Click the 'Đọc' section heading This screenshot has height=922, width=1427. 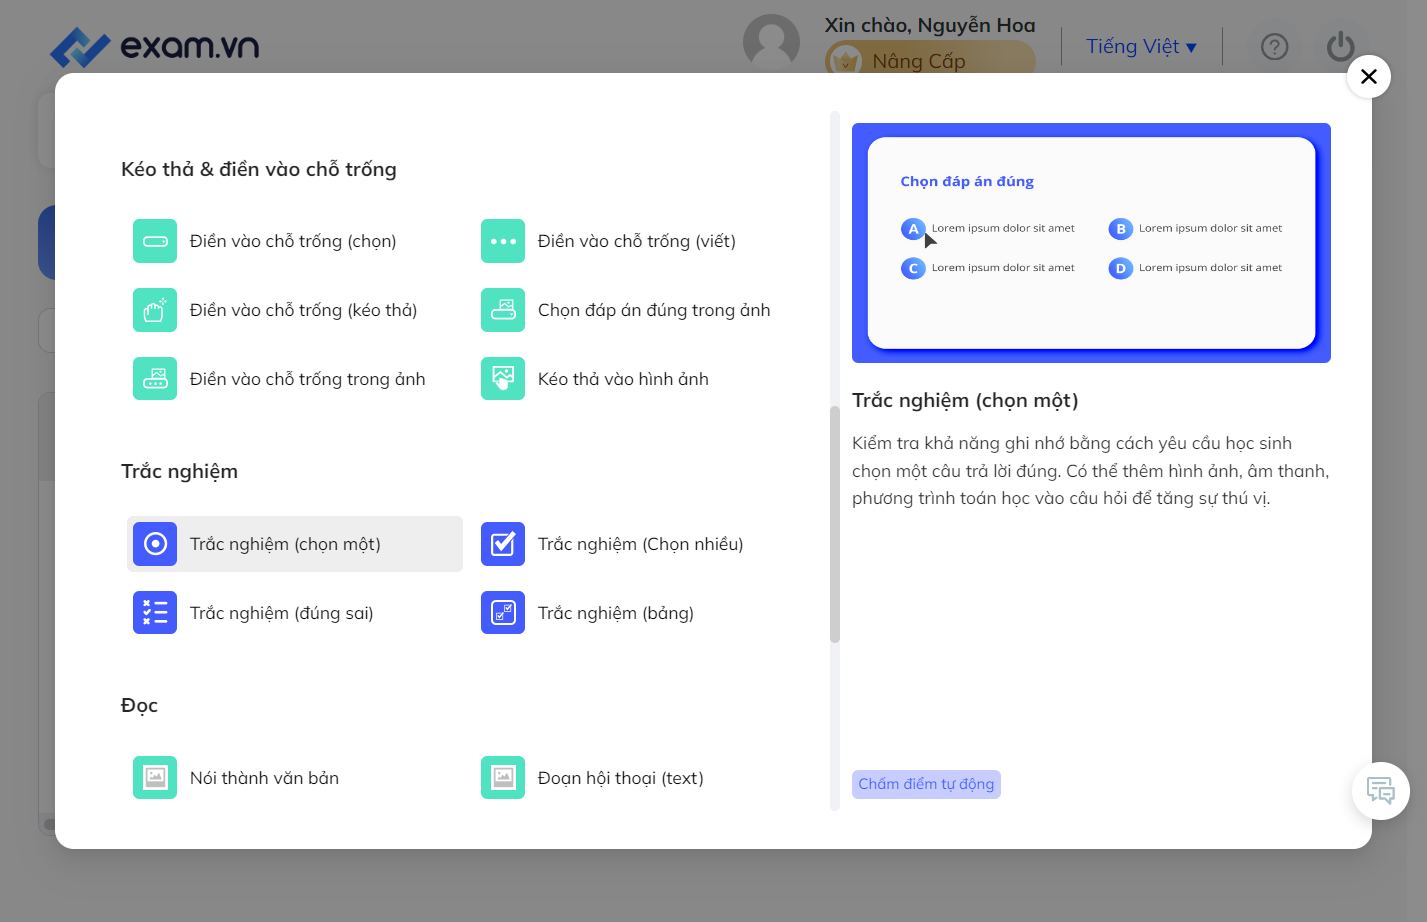click(139, 705)
